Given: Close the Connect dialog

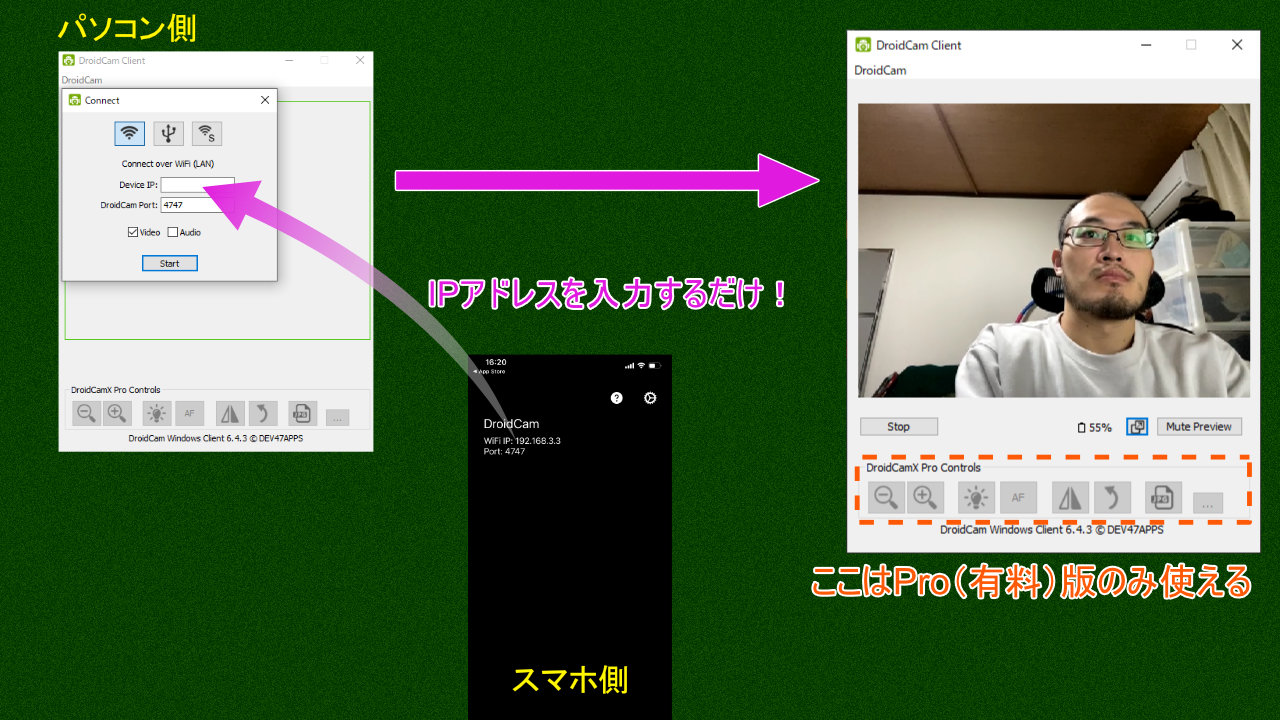Looking at the screenshot, I should [265, 100].
